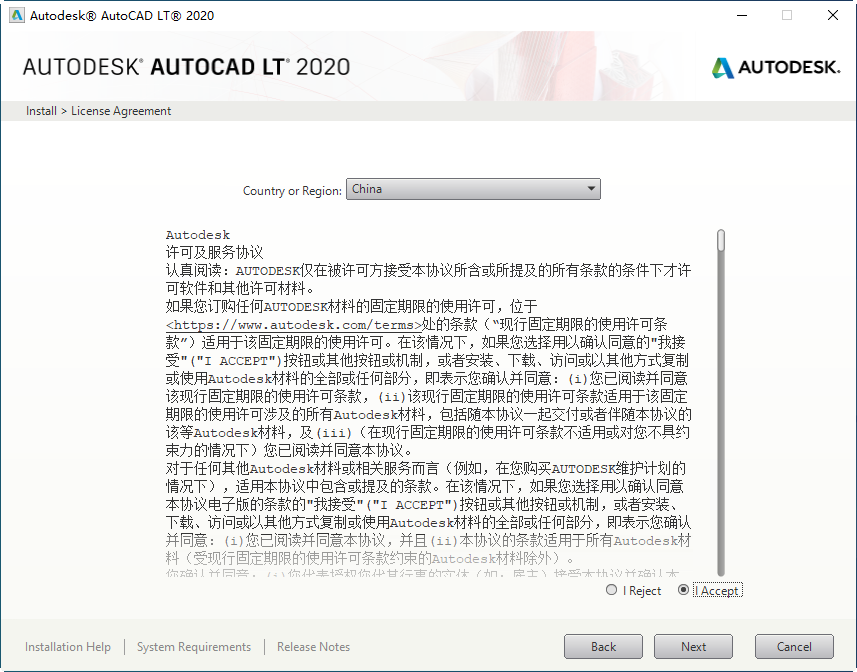
Task: Cancel the installation
Action: (794, 647)
